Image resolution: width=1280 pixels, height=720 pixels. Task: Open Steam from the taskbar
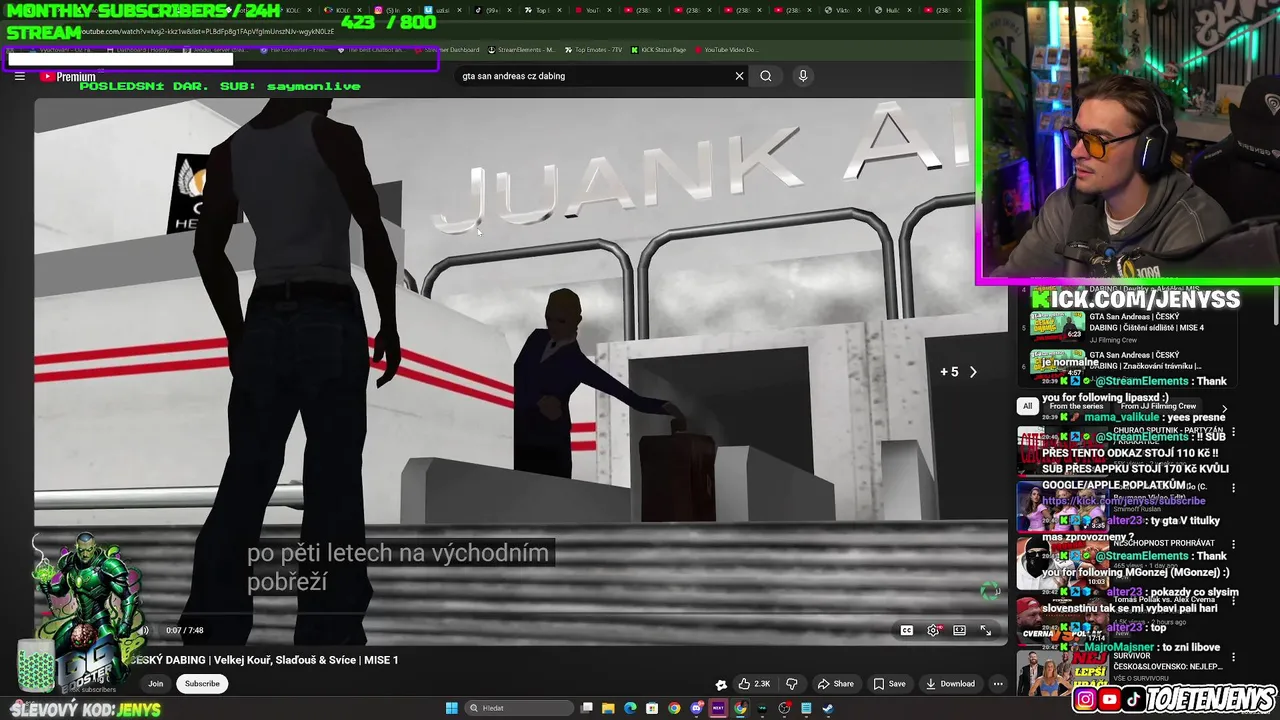(x=828, y=708)
